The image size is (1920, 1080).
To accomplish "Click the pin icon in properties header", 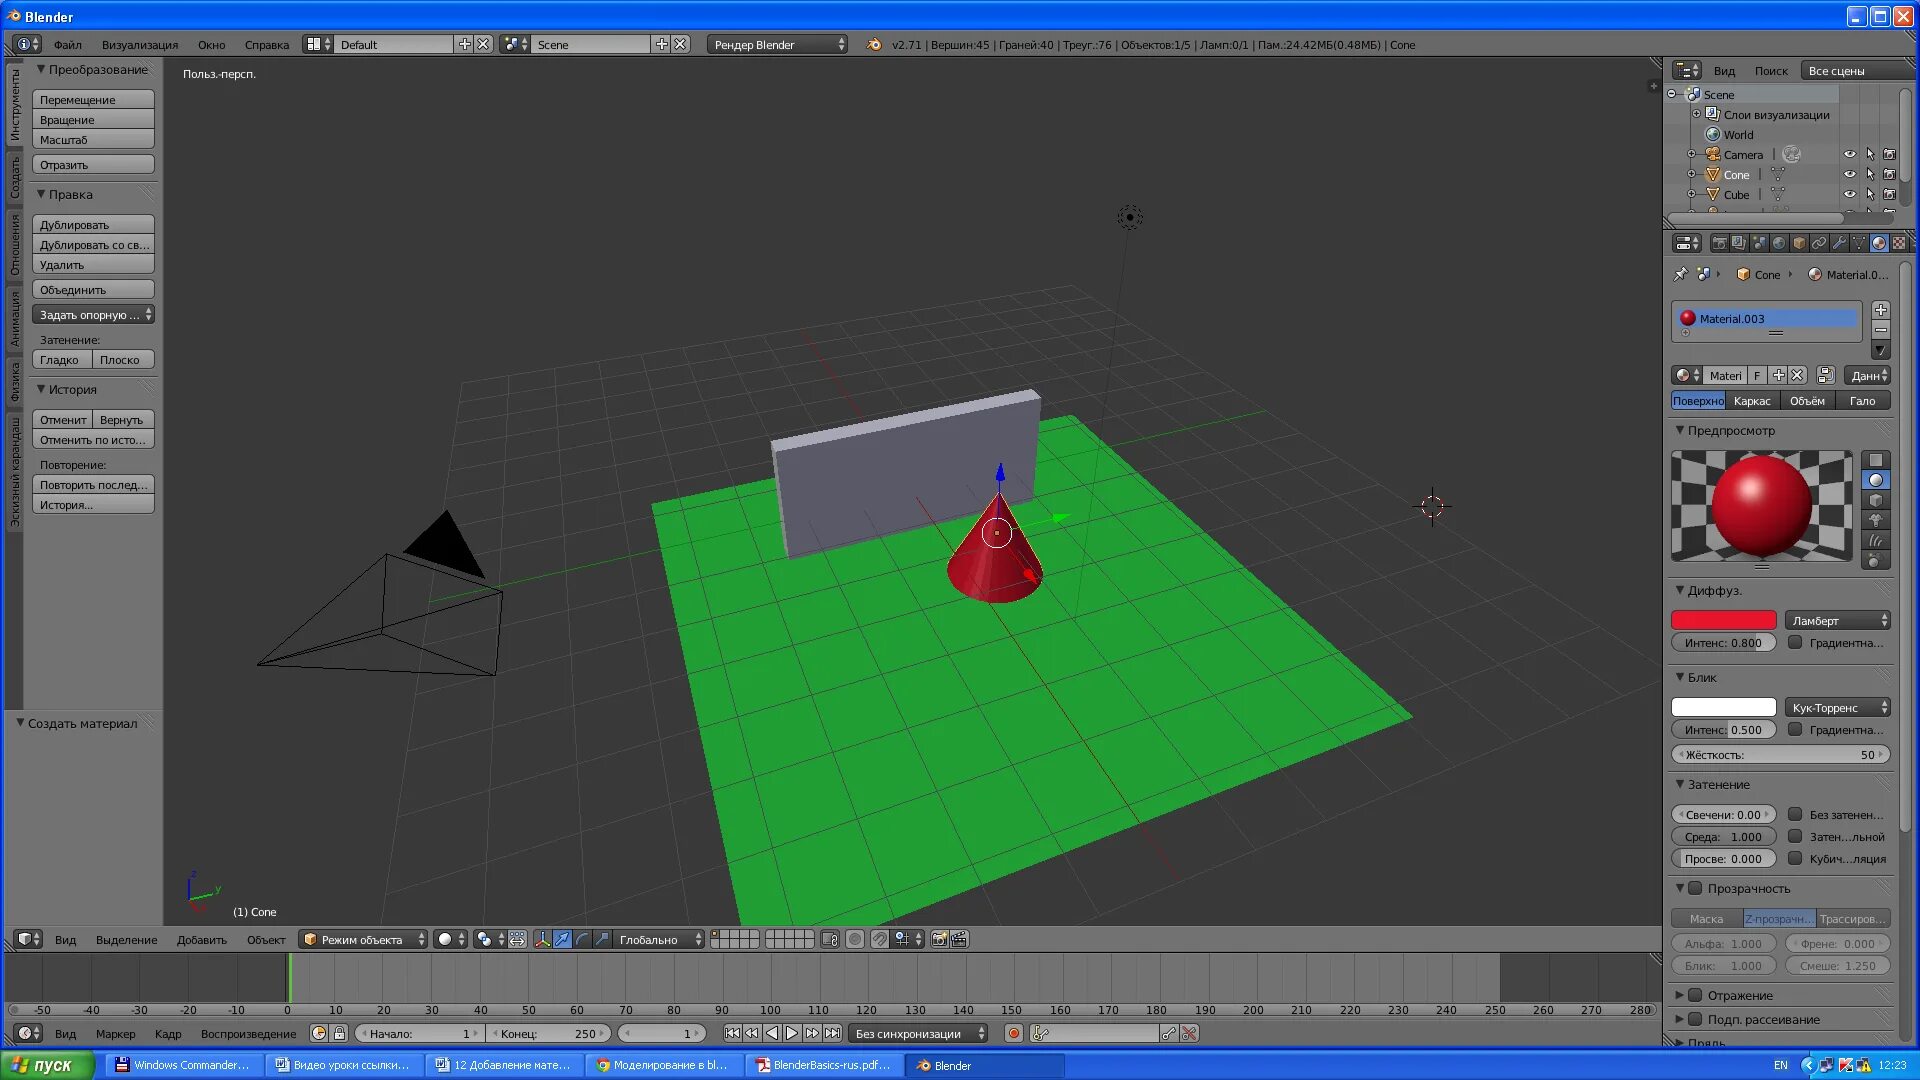I will [x=1680, y=274].
